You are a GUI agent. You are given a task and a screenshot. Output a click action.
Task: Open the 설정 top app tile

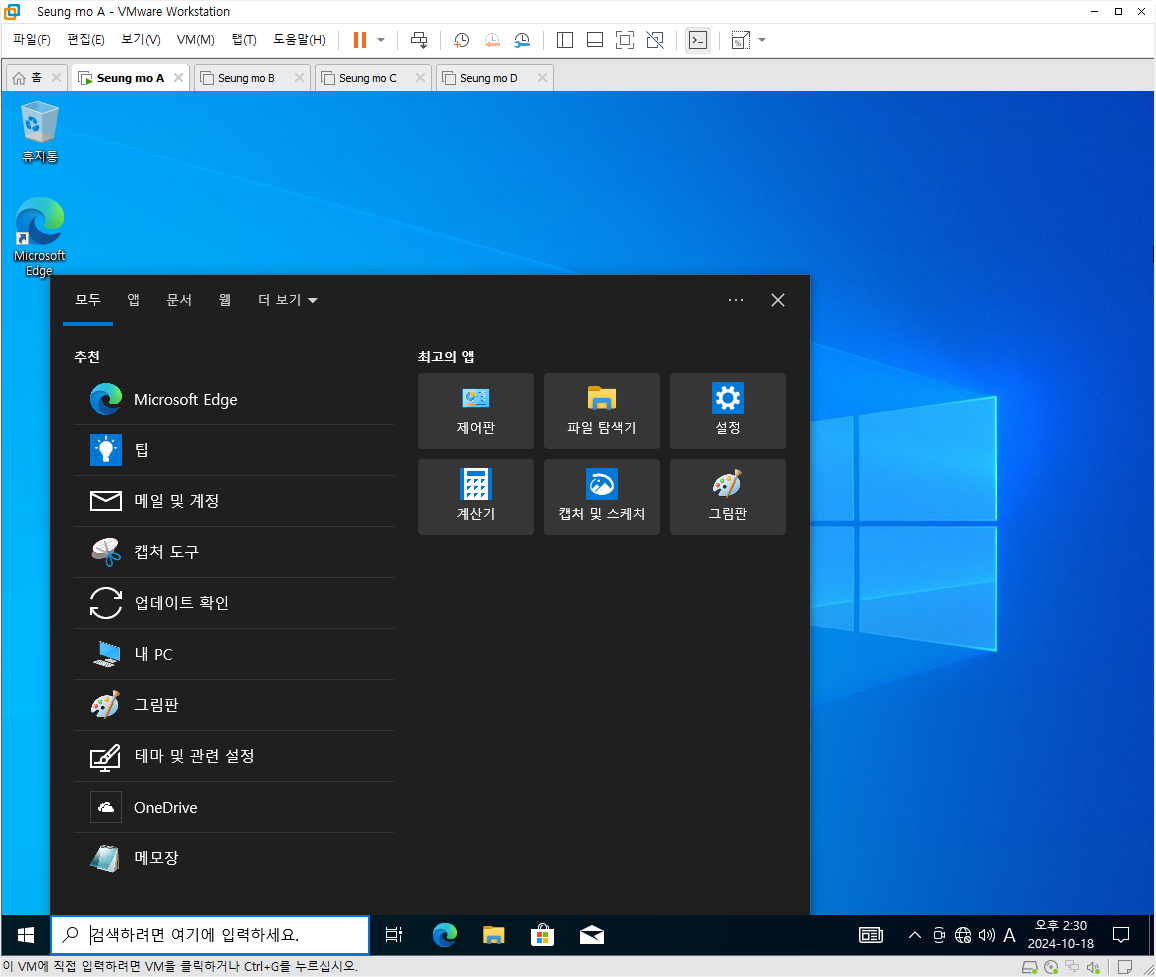click(x=728, y=411)
